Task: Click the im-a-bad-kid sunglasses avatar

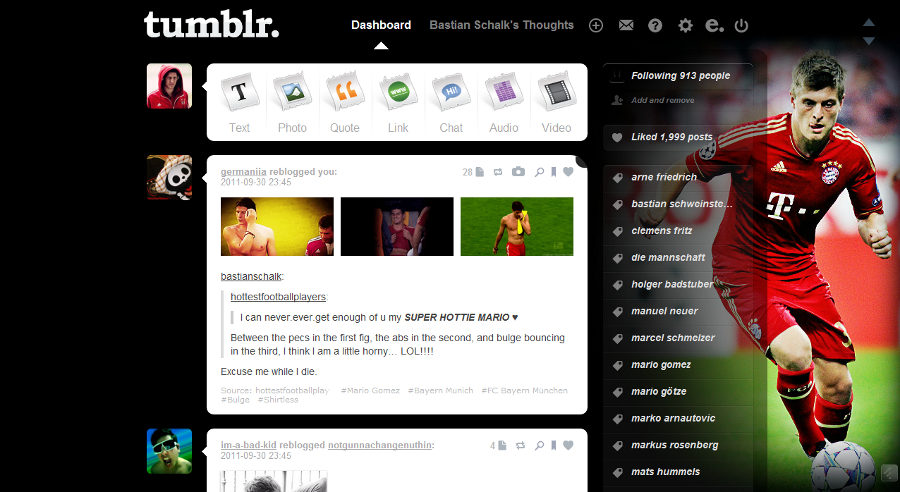Action: coord(169,451)
